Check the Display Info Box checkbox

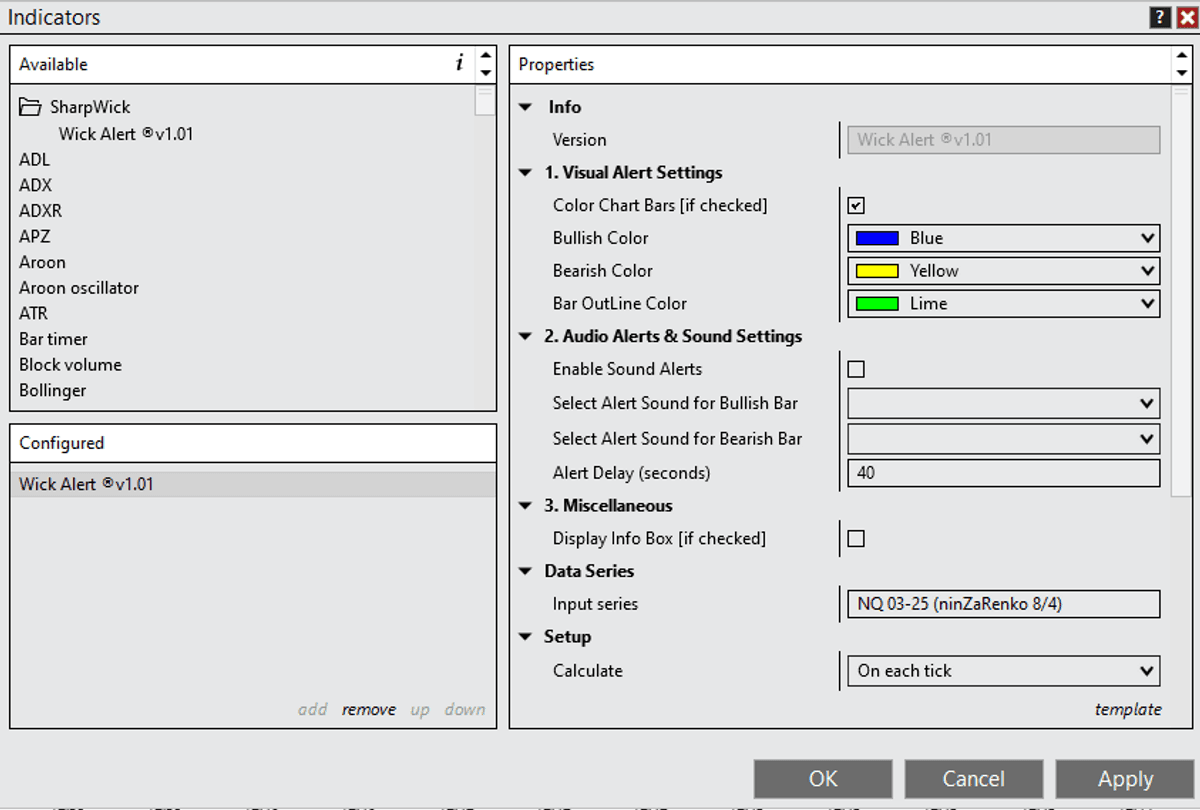point(856,539)
